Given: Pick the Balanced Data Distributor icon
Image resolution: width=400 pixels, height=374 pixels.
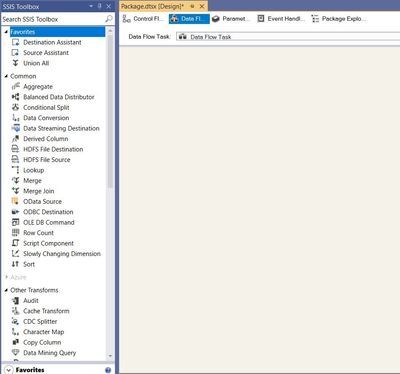Looking at the screenshot, I should [x=15, y=97].
